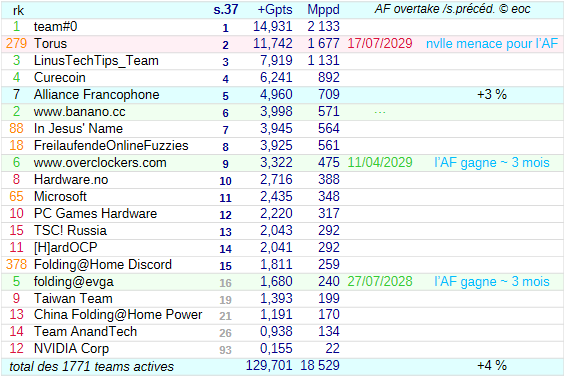Select the total Mppd value '18 529'
This screenshot has width=565, height=377.
pyautogui.click(x=320, y=365)
